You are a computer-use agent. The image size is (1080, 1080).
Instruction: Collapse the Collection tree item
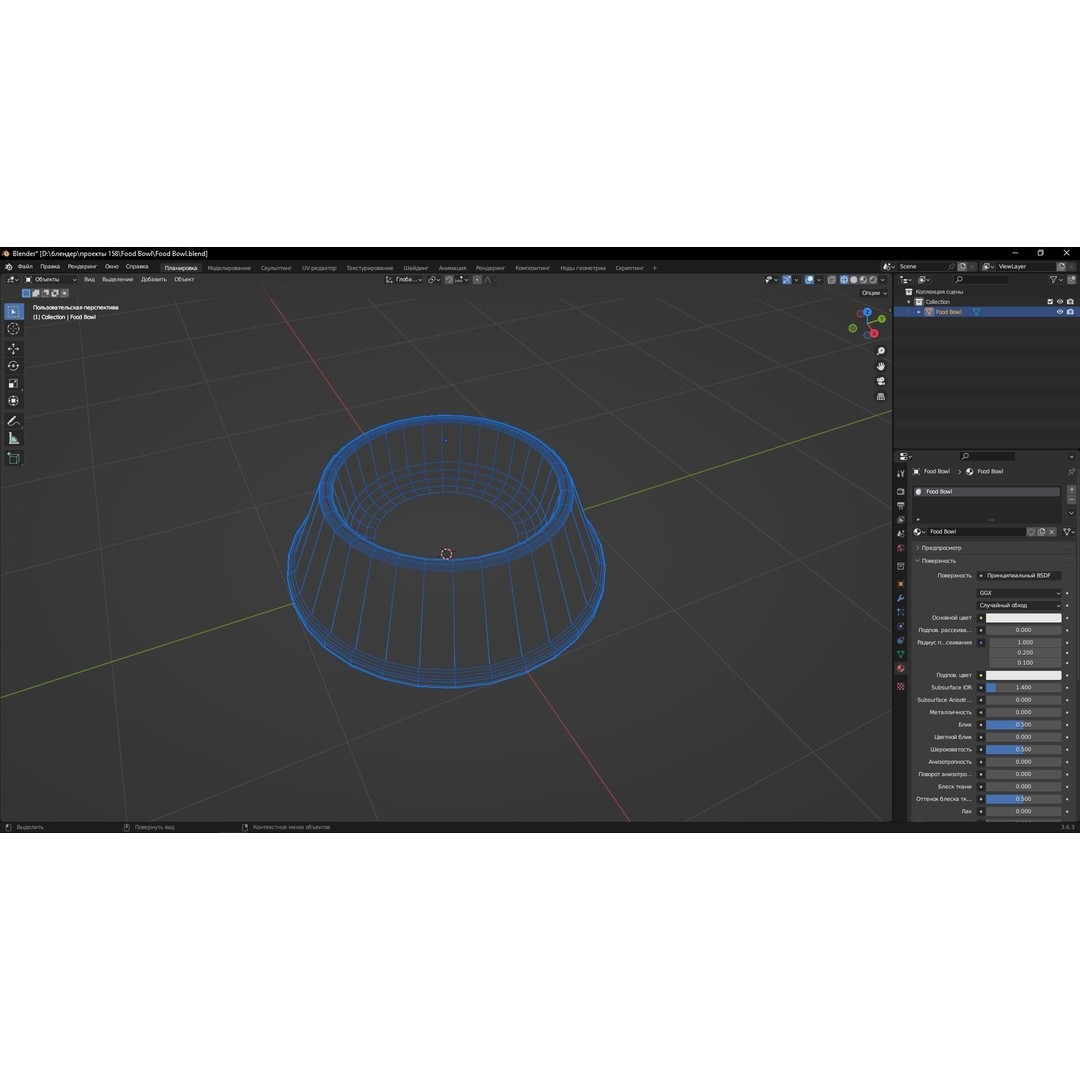[x=908, y=302]
